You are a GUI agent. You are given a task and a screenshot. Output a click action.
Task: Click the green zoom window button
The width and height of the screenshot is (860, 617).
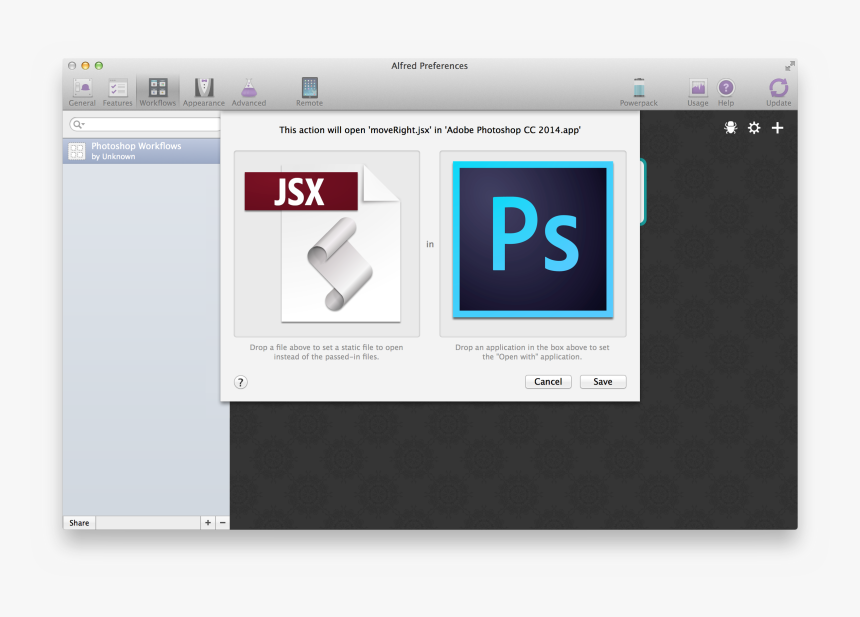(x=99, y=66)
